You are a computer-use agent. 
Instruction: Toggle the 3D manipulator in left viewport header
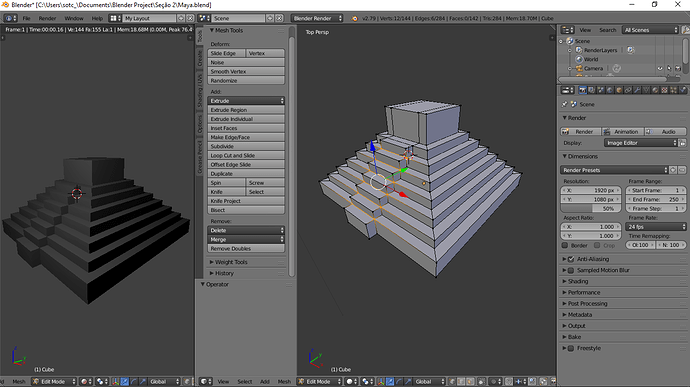[116, 382]
